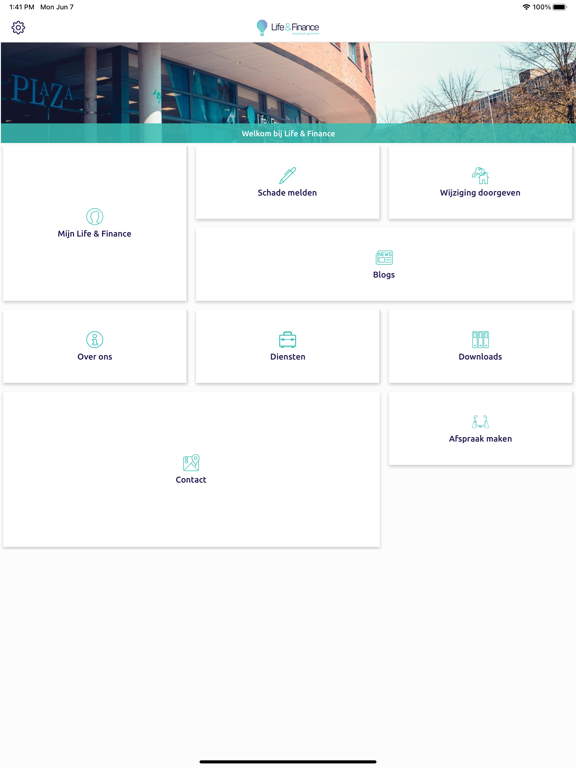Tap the profile head icon for Mijn Life & Finance

point(95,216)
